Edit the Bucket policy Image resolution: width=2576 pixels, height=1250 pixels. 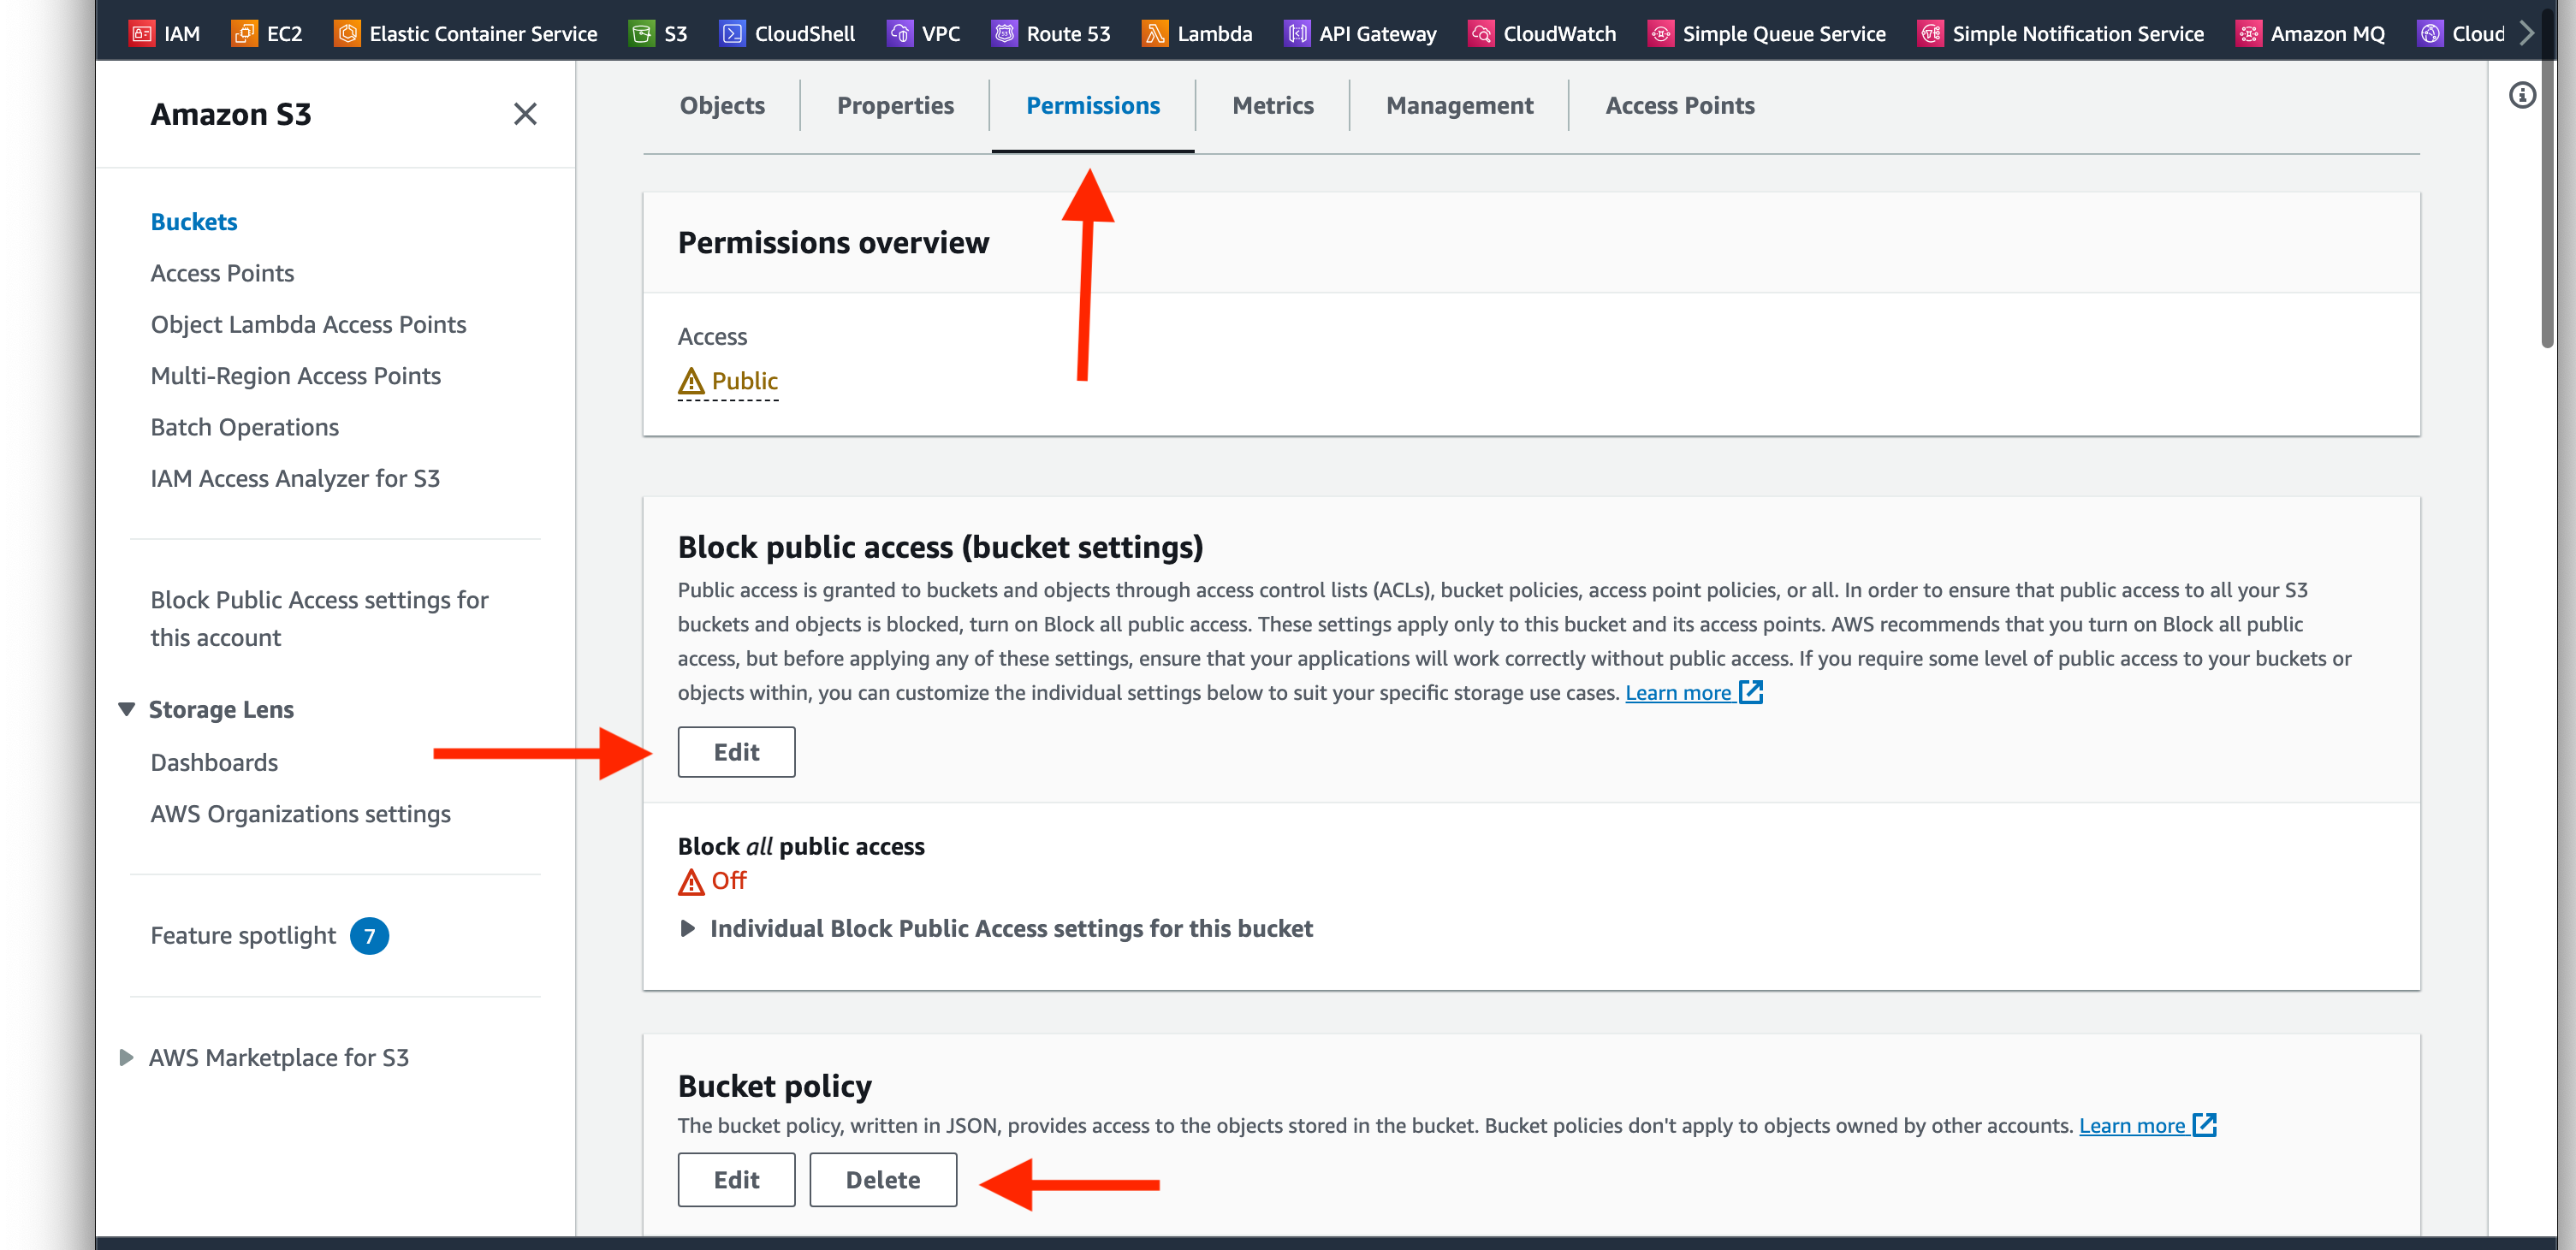point(736,1180)
